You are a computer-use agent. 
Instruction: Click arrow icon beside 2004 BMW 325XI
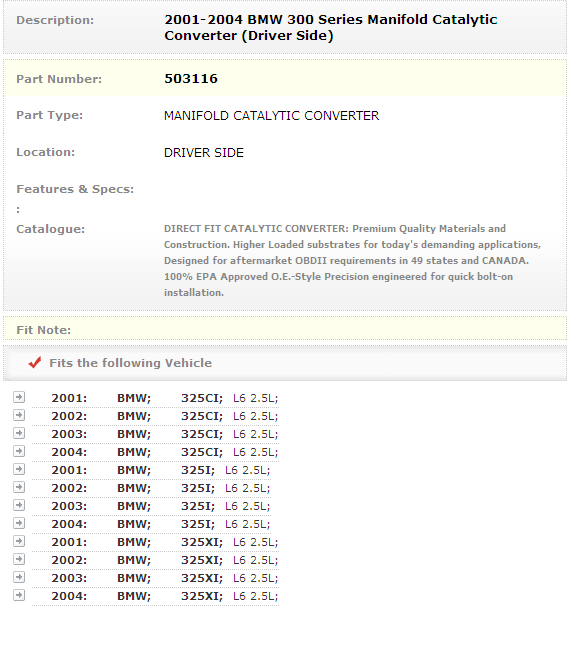click(19, 595)
